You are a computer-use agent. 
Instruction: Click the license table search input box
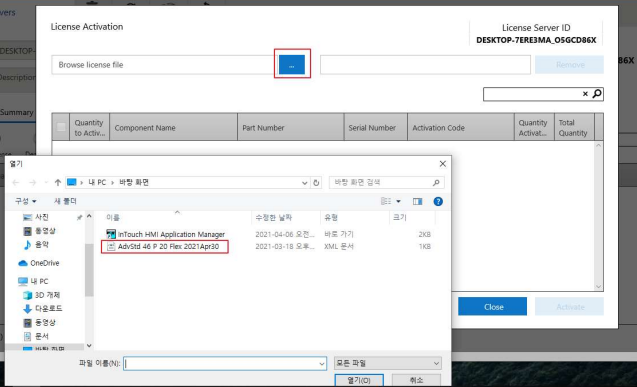[532, 94]
